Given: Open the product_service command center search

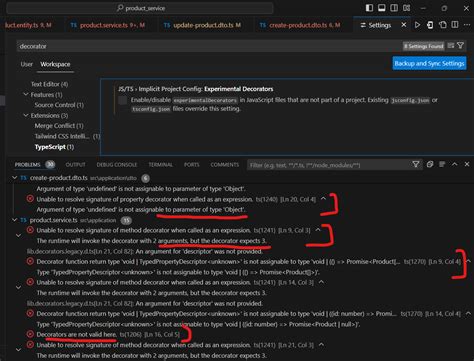Looking at the screenshot, I should [x=140, y=8].
